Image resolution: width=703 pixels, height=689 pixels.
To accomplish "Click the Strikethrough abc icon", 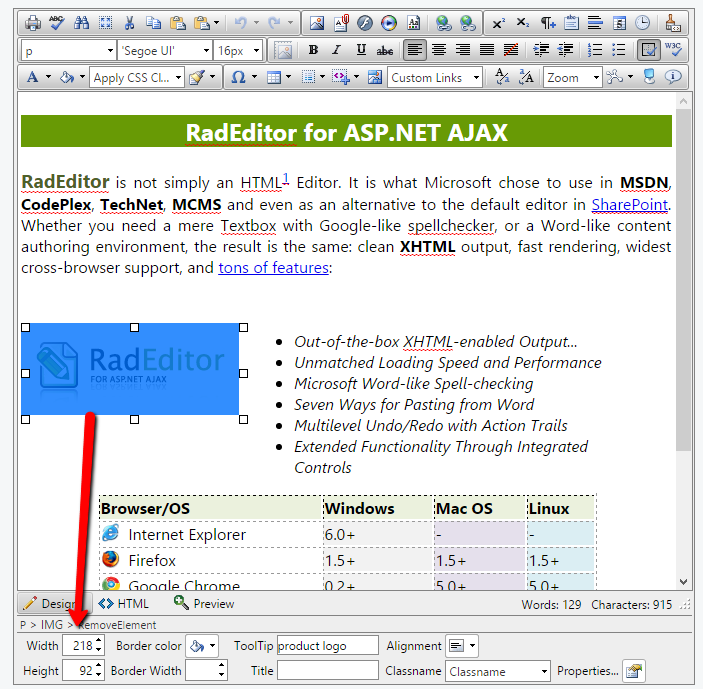I will [385, 51].
